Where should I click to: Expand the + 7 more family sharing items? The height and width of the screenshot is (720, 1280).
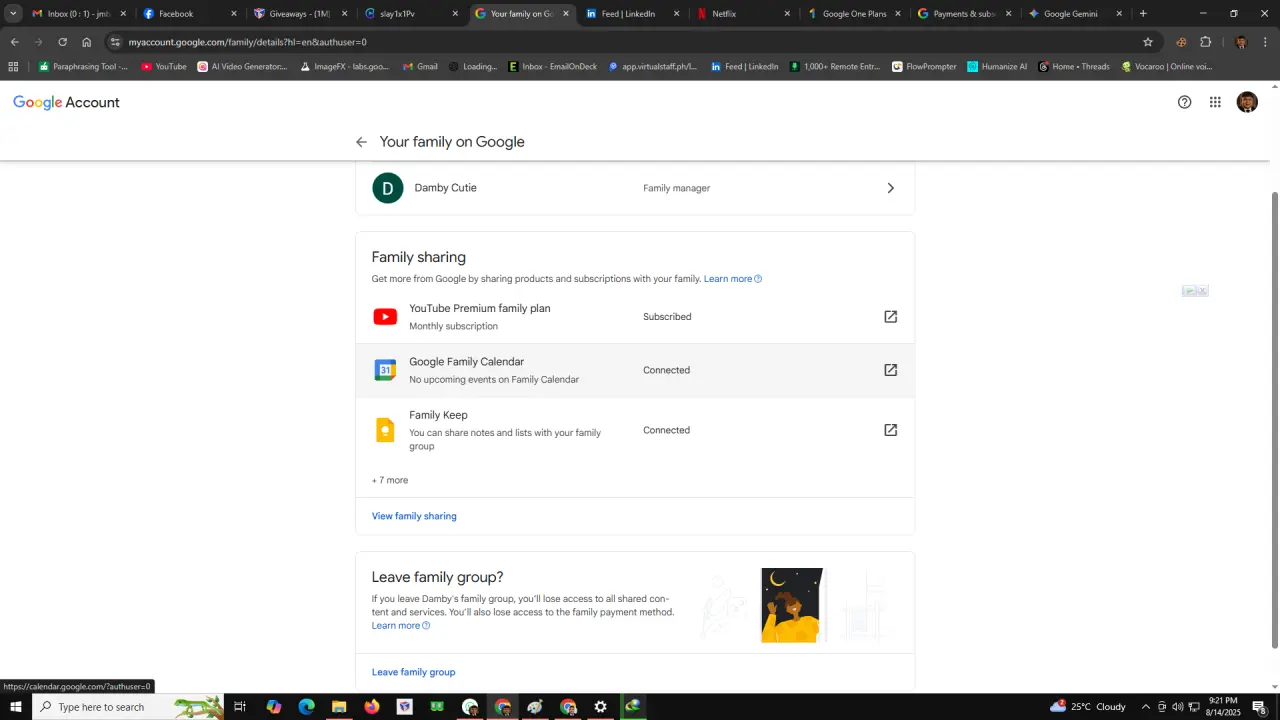point(390,480)
